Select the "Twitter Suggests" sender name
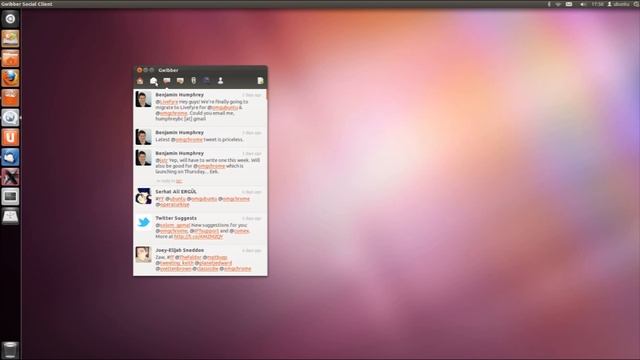Screen dimensions: 640x360 [x=176, y=218]
